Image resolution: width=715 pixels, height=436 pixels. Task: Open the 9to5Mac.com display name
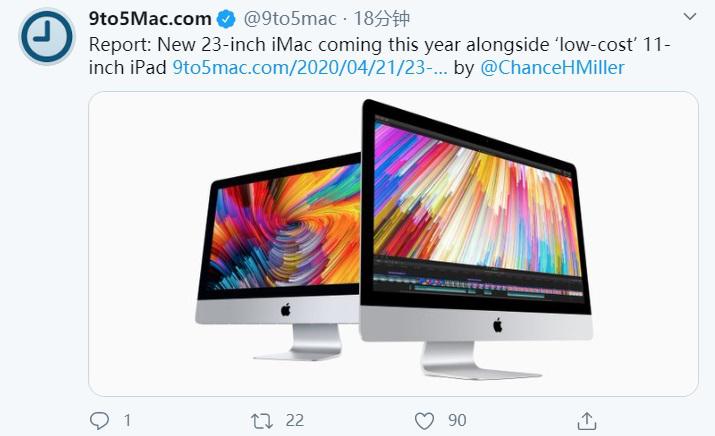tap(150, 19)
